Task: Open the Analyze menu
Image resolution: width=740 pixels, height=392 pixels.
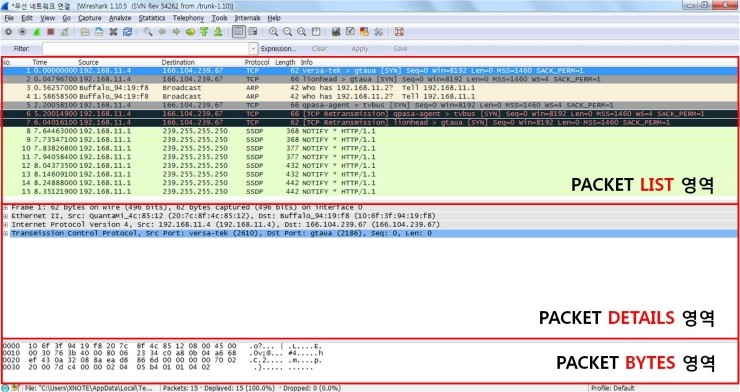Action: (120, 18)
